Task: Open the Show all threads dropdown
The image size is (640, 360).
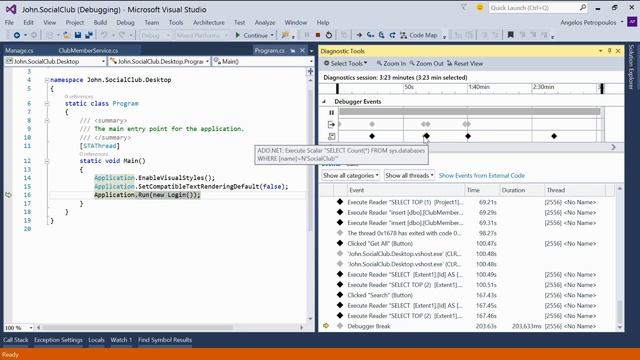Action: pos(409,176)
